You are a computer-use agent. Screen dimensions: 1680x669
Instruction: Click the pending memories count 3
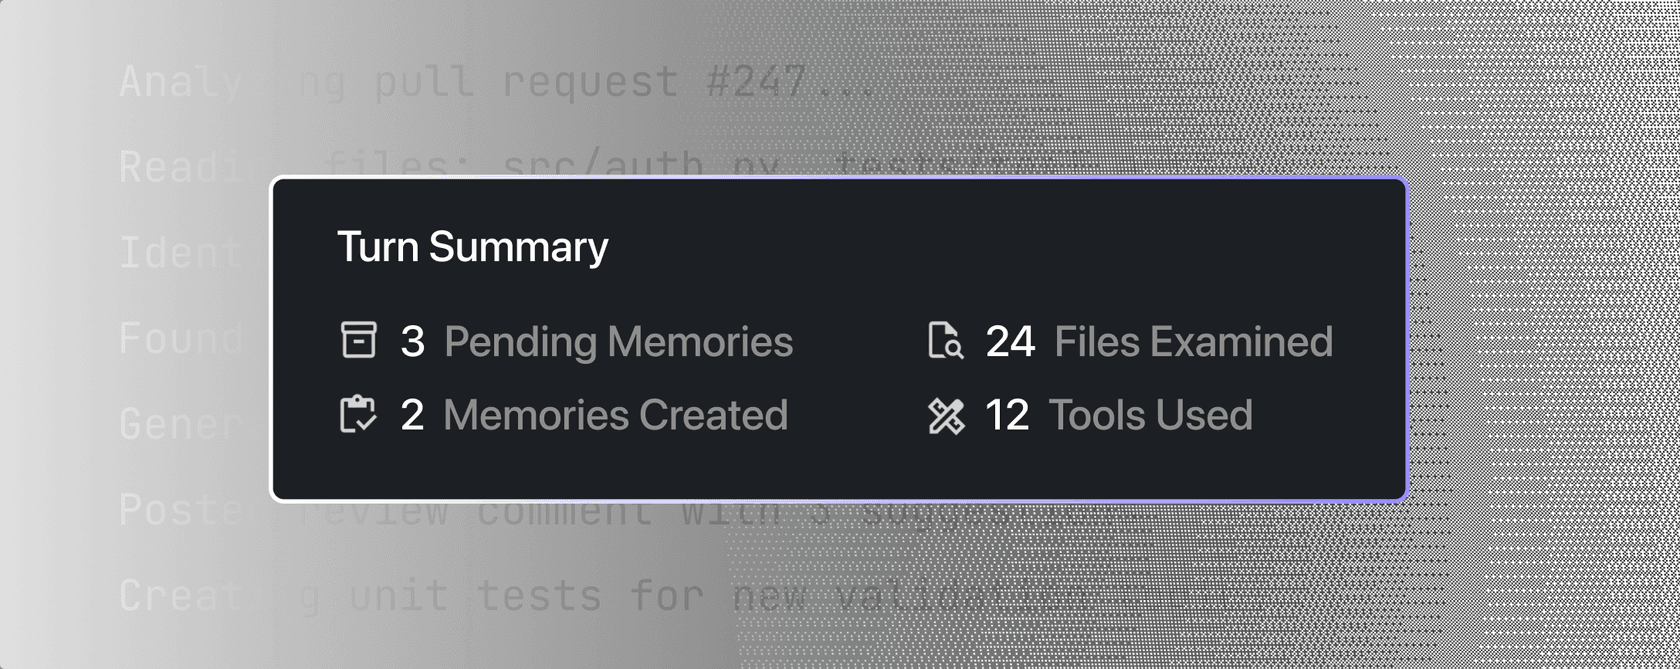point(412,342)
